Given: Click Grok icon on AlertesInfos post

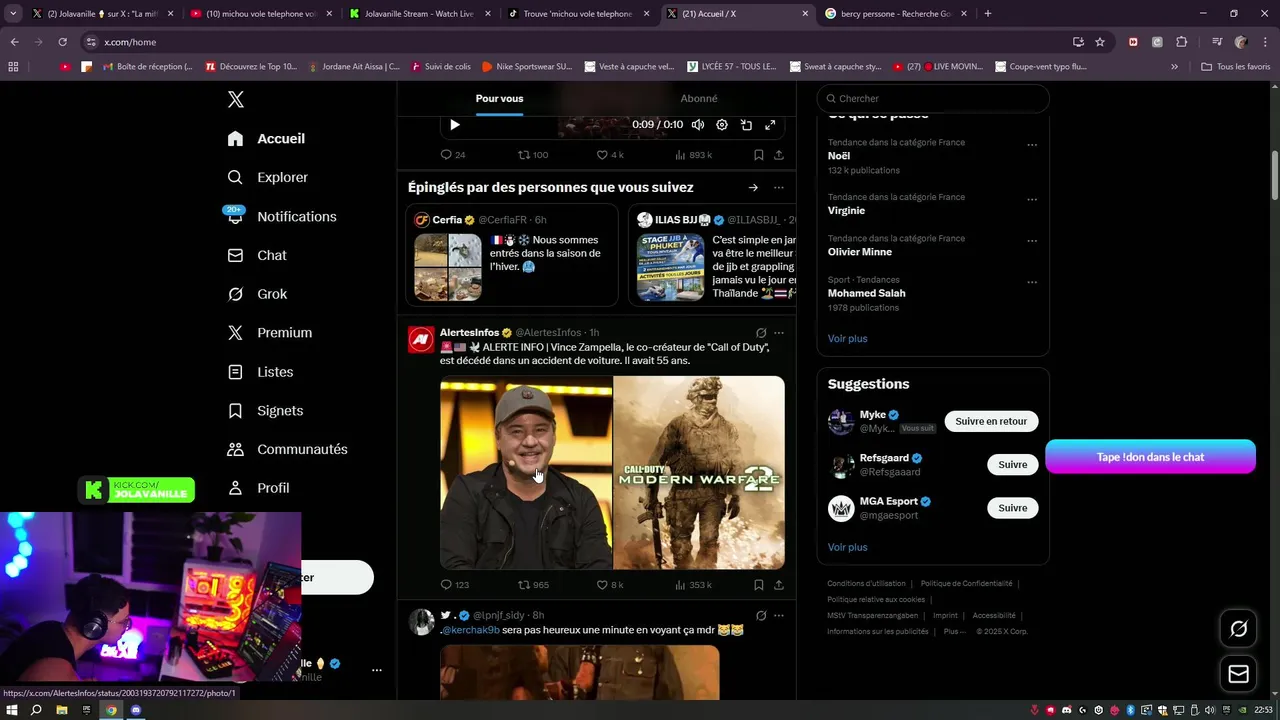Looking at the screenshot, I should click(x=761, y=333).
